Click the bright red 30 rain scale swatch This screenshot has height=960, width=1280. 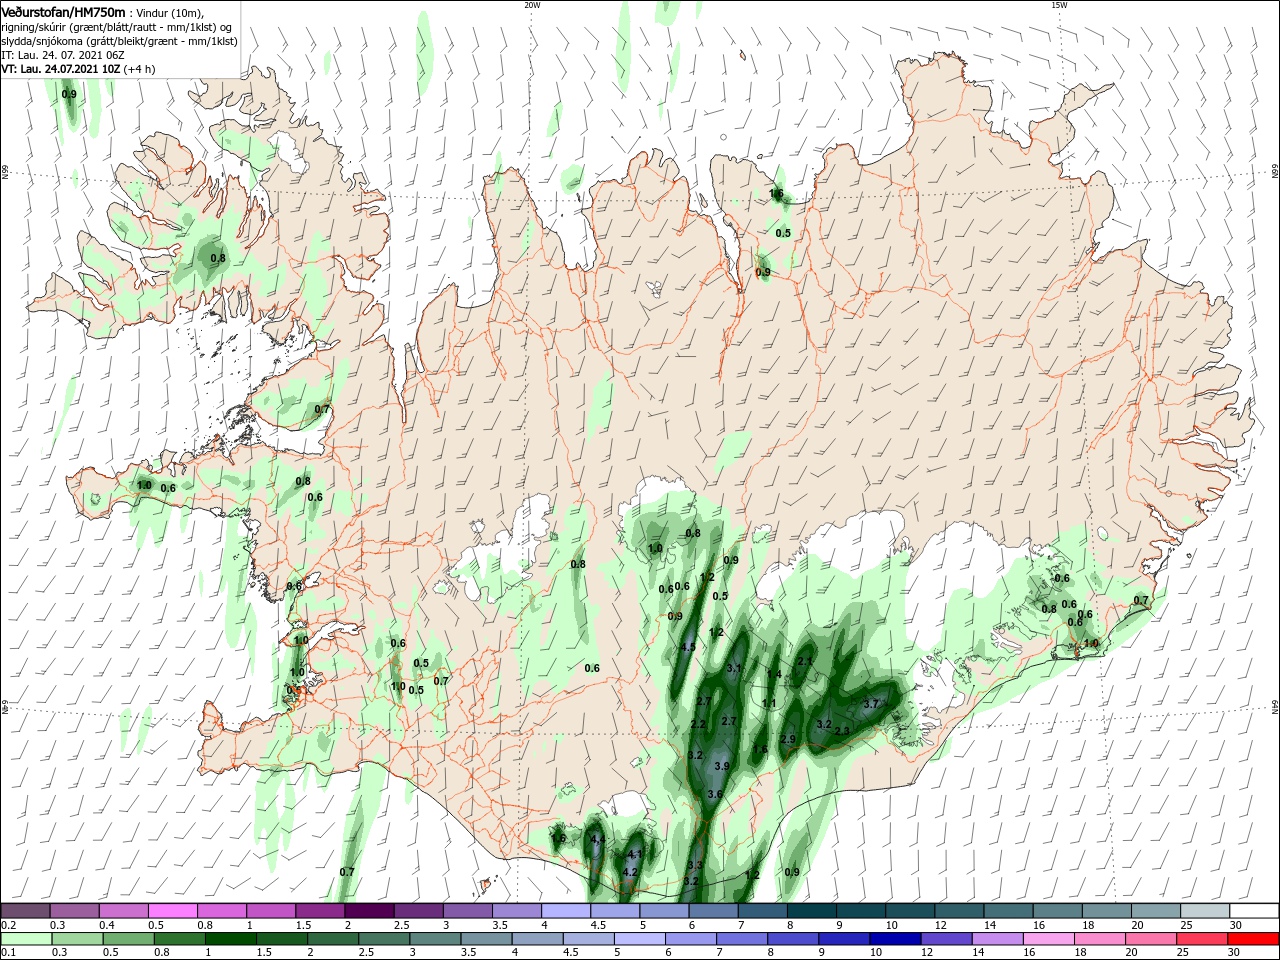(x=1251, y=939)
